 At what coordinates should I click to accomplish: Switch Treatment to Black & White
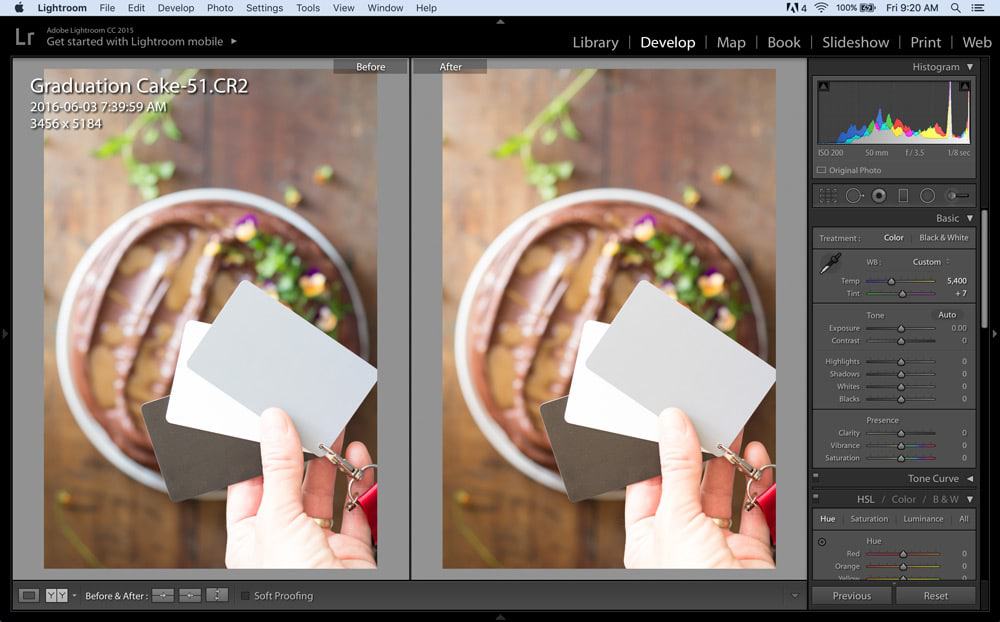pyautogui.click(x=944, y=237)
